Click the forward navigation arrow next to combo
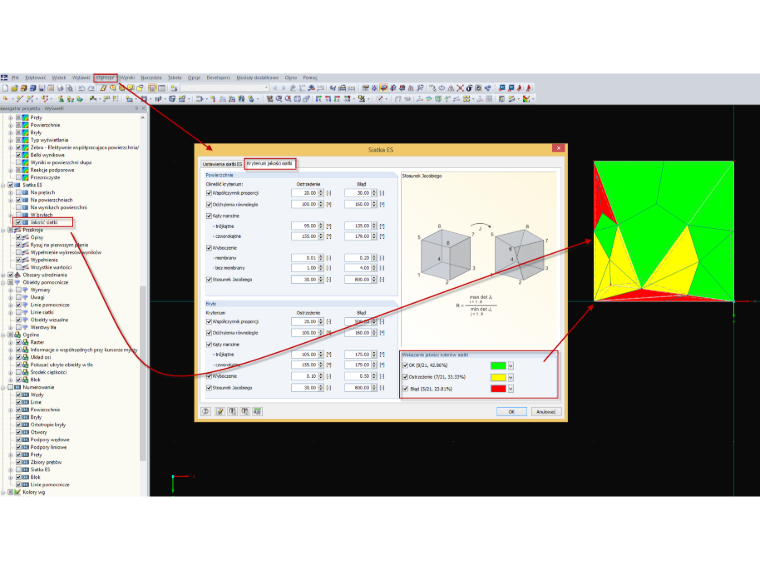 coord(284,88)
